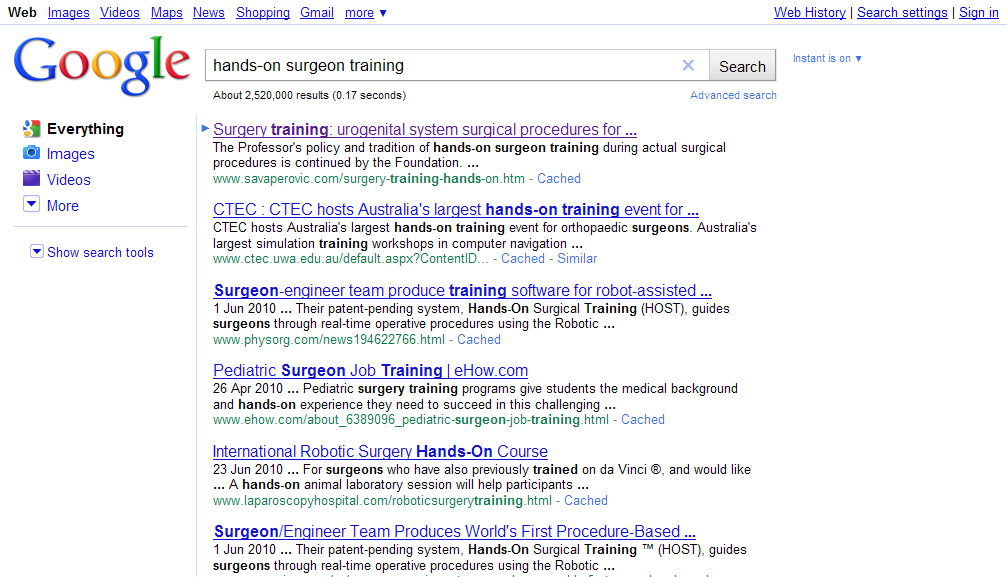Screen dimensions: 1007x577
Task: Go to News in the top navigation
Action: [x=209, y=13]
